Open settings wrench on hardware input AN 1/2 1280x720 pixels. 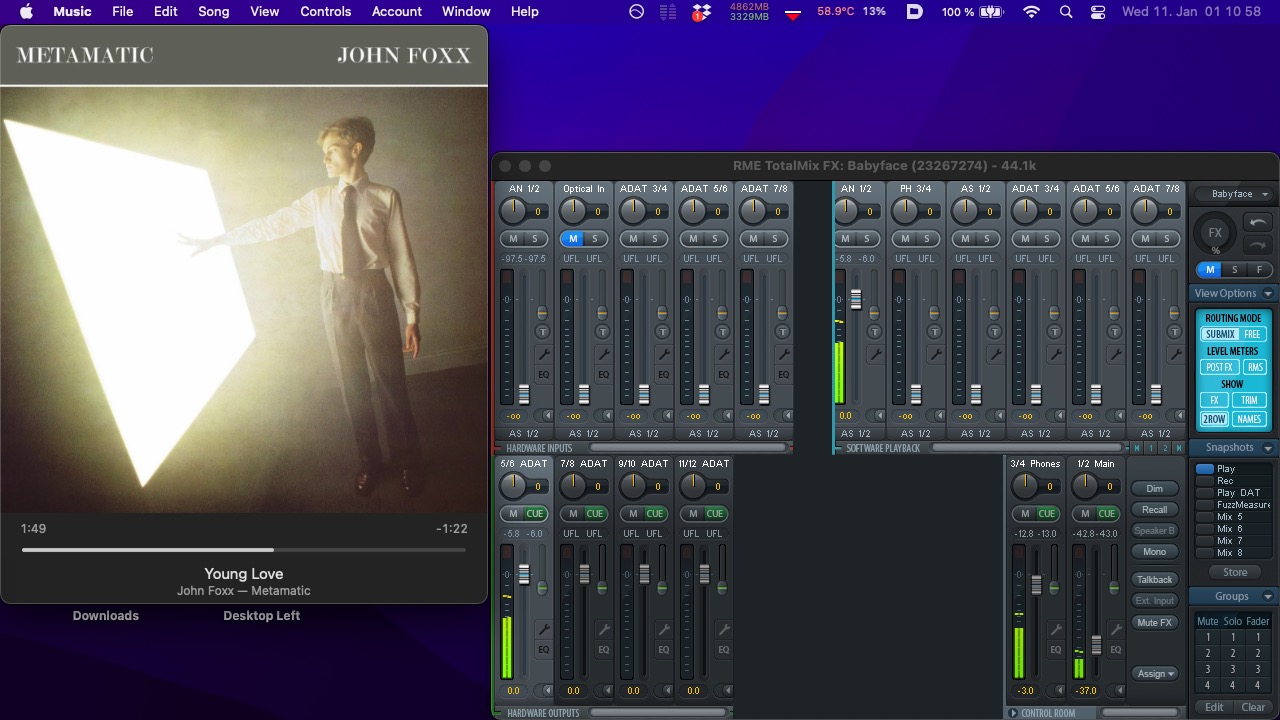[544, 354]
